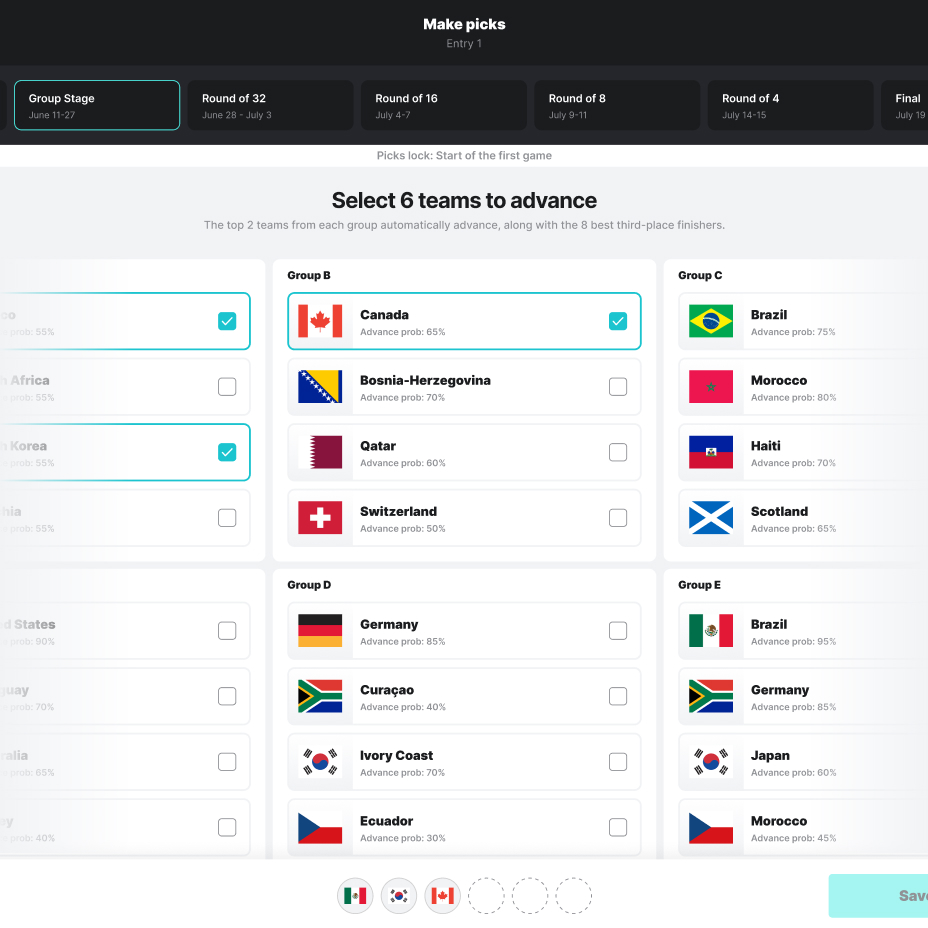Viewport: 928px width, 928px height.
Task: Check the Switzerland checkbox
Action: (x=618, y=518)
